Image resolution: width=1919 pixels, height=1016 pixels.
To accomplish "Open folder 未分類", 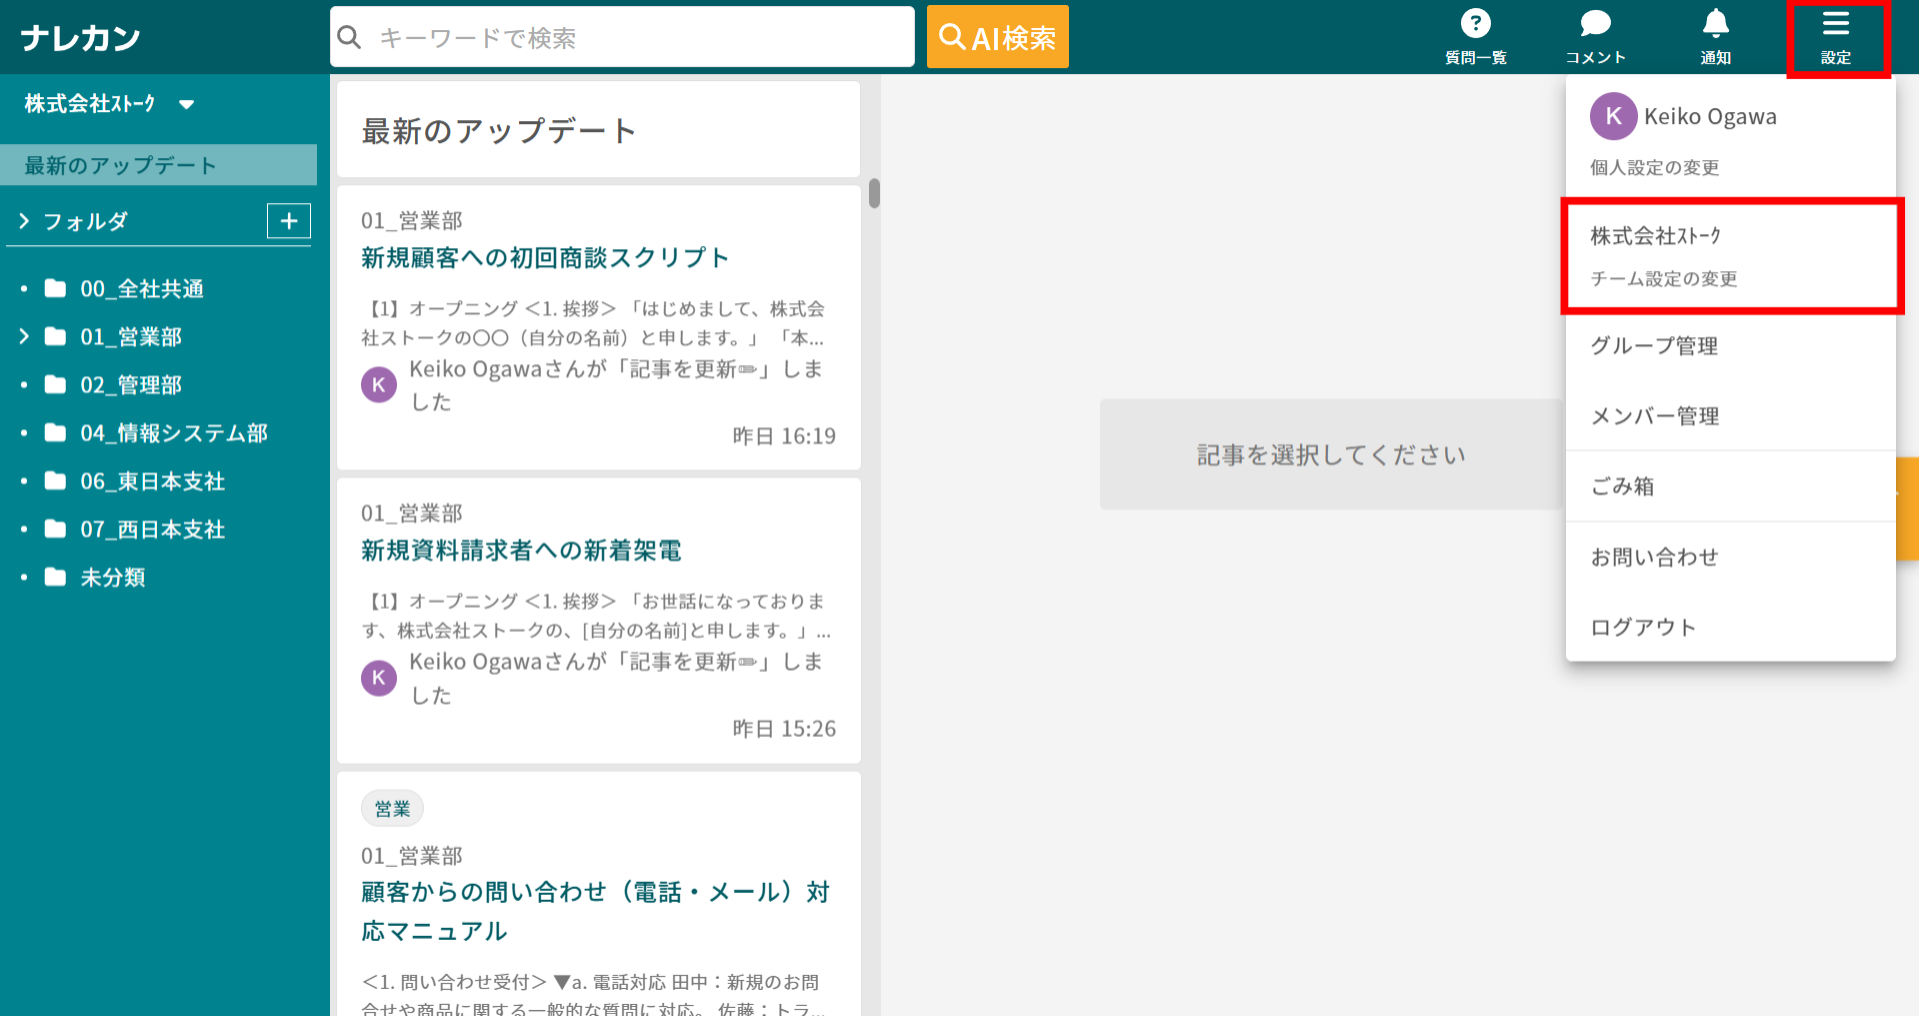I will click(x=113, y=577).
